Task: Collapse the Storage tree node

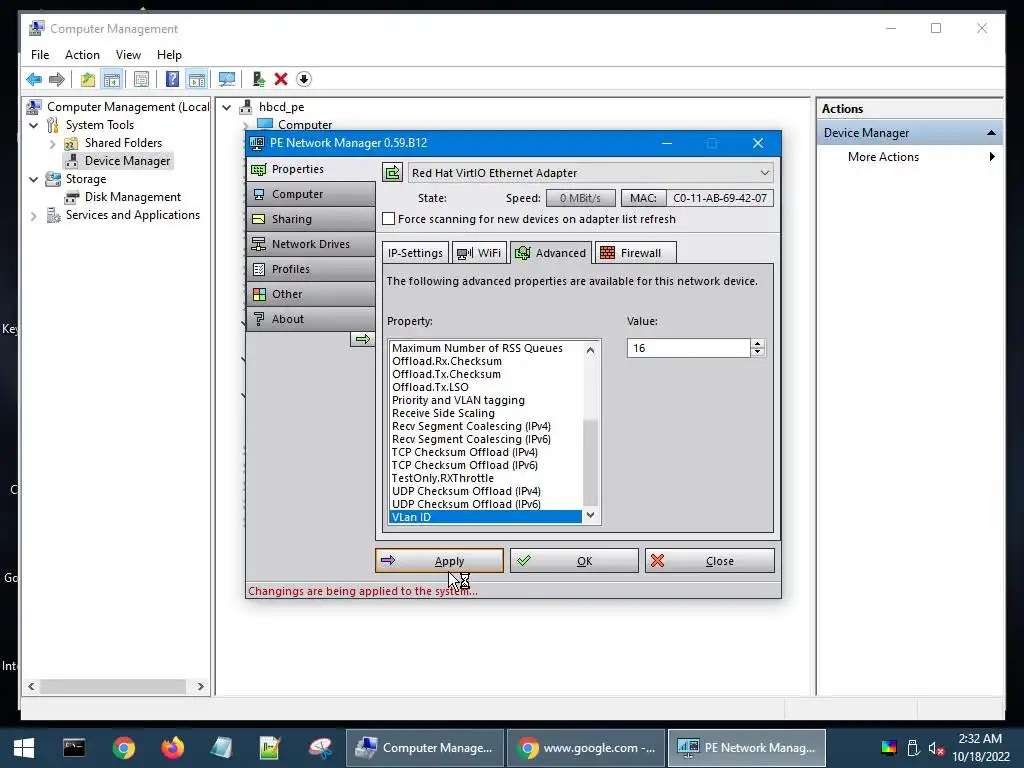Action: click(34, 179)
